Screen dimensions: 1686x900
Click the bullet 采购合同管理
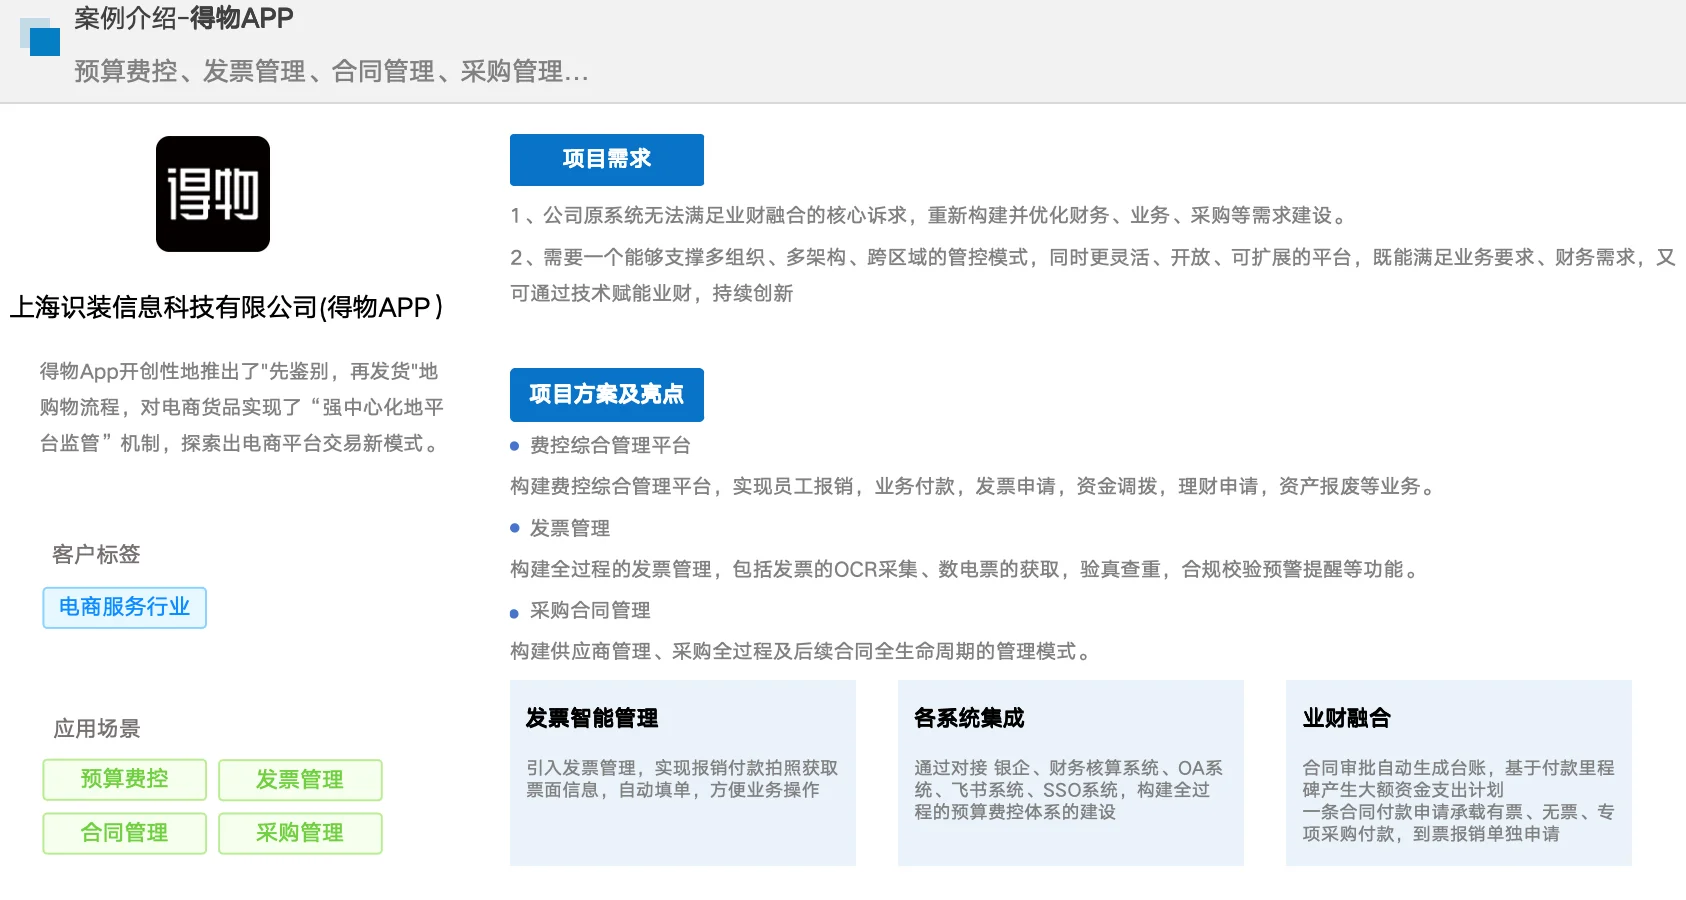pos(590,611)
